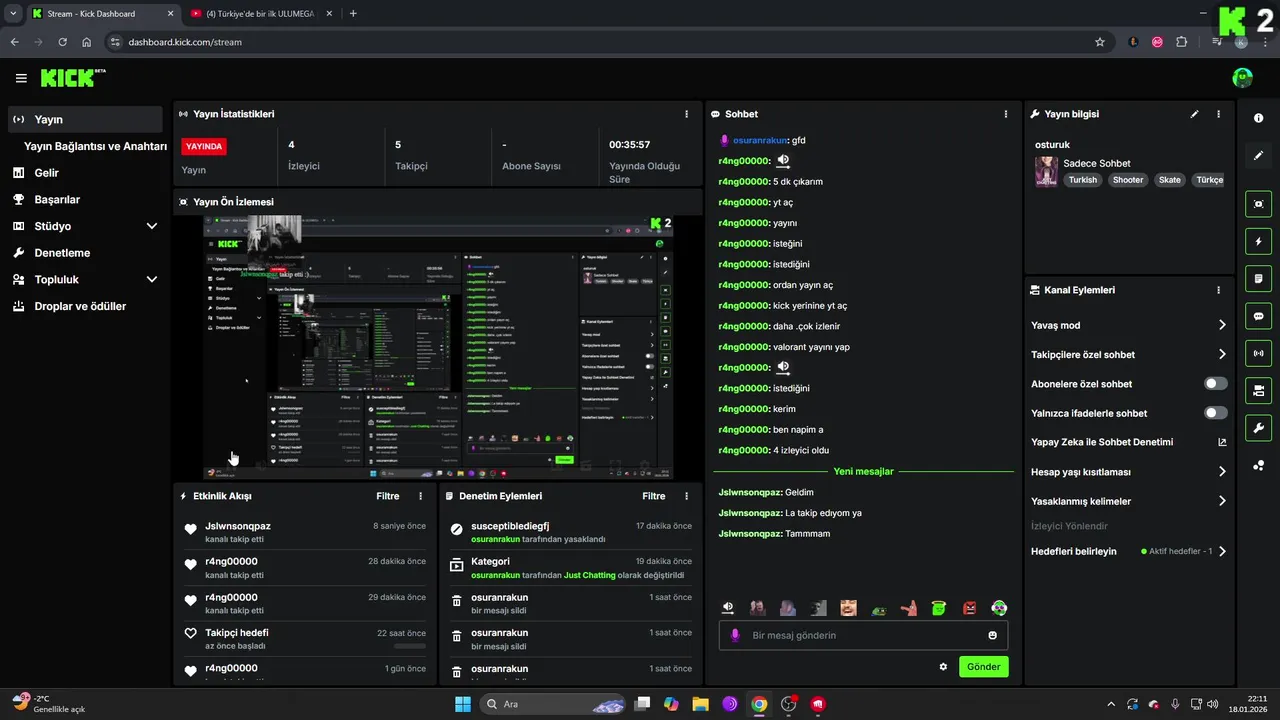Switch to the YouTube browser tab
Viewport: 1280px width, 720px height.
[258, 14]
